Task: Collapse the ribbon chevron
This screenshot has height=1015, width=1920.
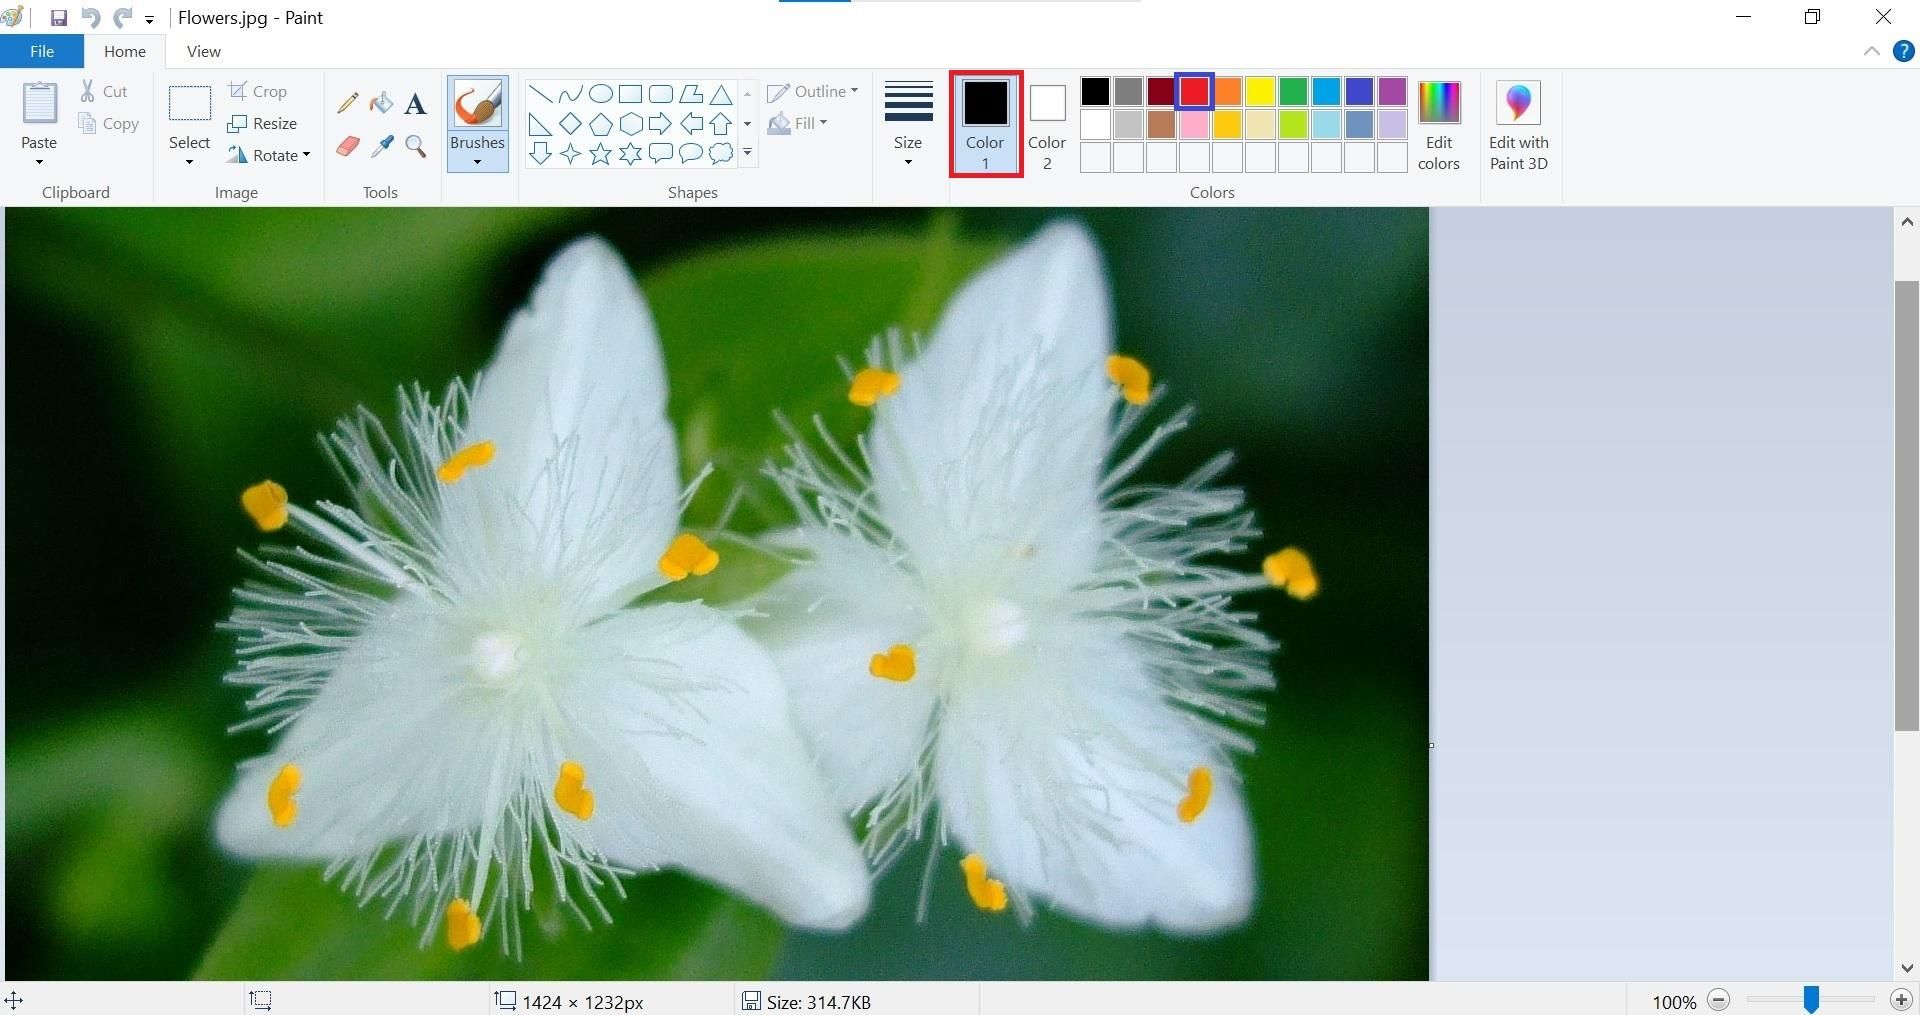Action: click(x=1871, y=51)
